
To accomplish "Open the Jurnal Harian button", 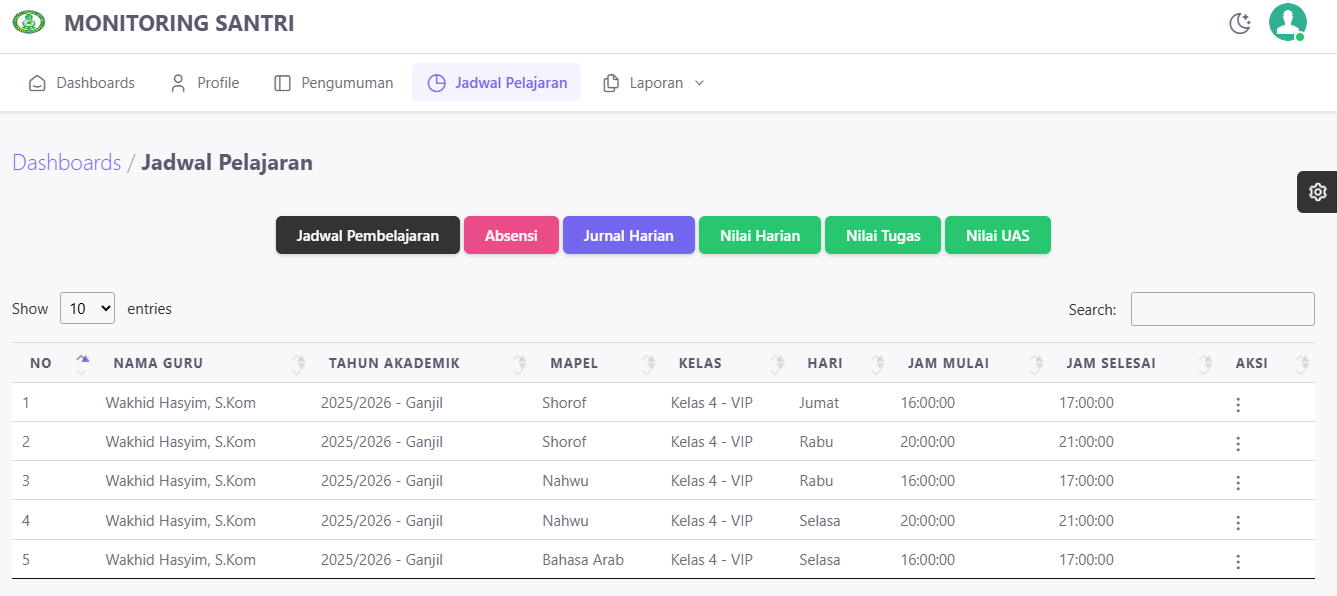I will pos(628,236).
